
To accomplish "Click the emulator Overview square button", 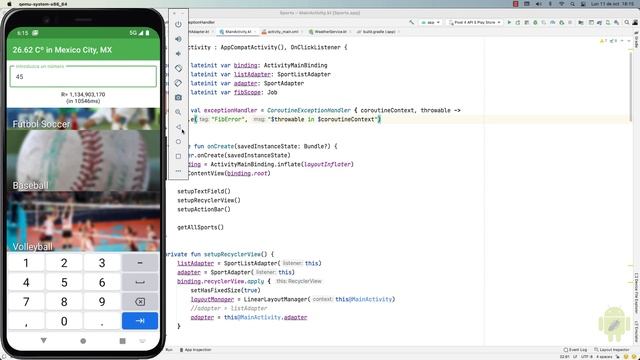I will [178, 156].
